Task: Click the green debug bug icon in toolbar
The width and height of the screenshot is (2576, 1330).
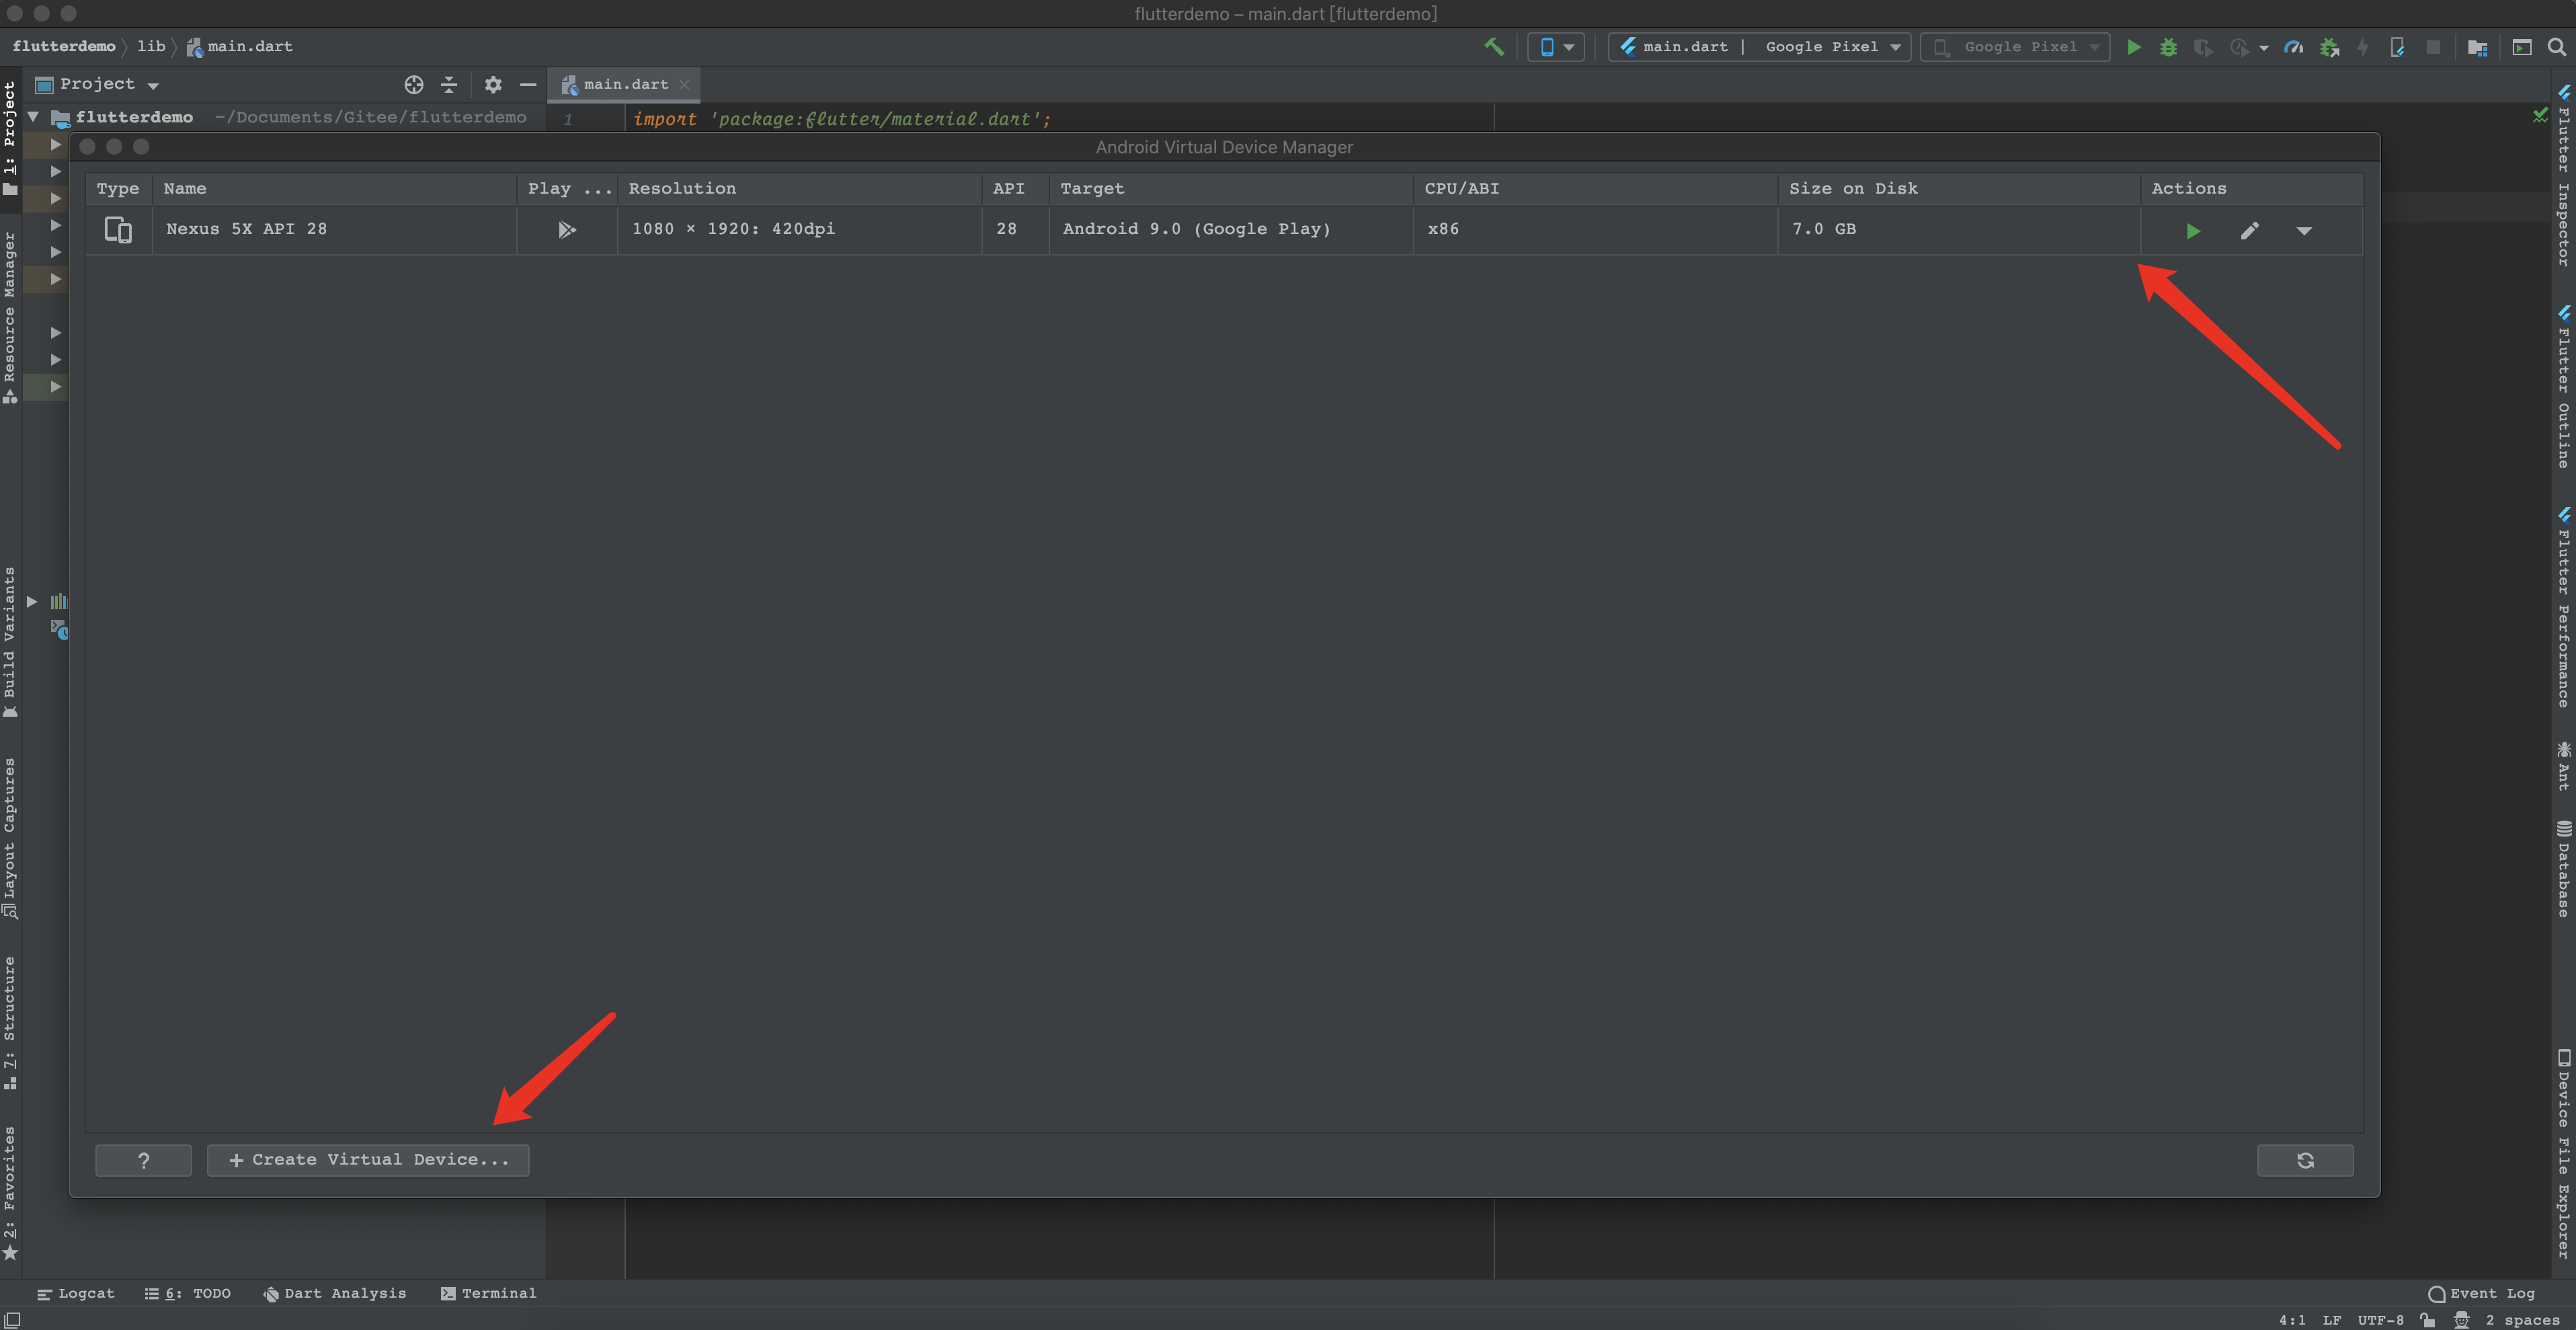Action: [x=2168, y=47]
